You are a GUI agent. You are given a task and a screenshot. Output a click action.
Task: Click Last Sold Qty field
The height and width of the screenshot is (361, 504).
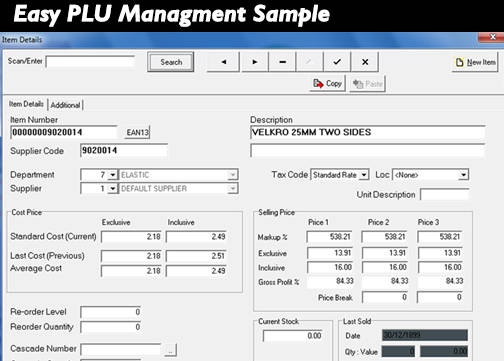(398, 351)
